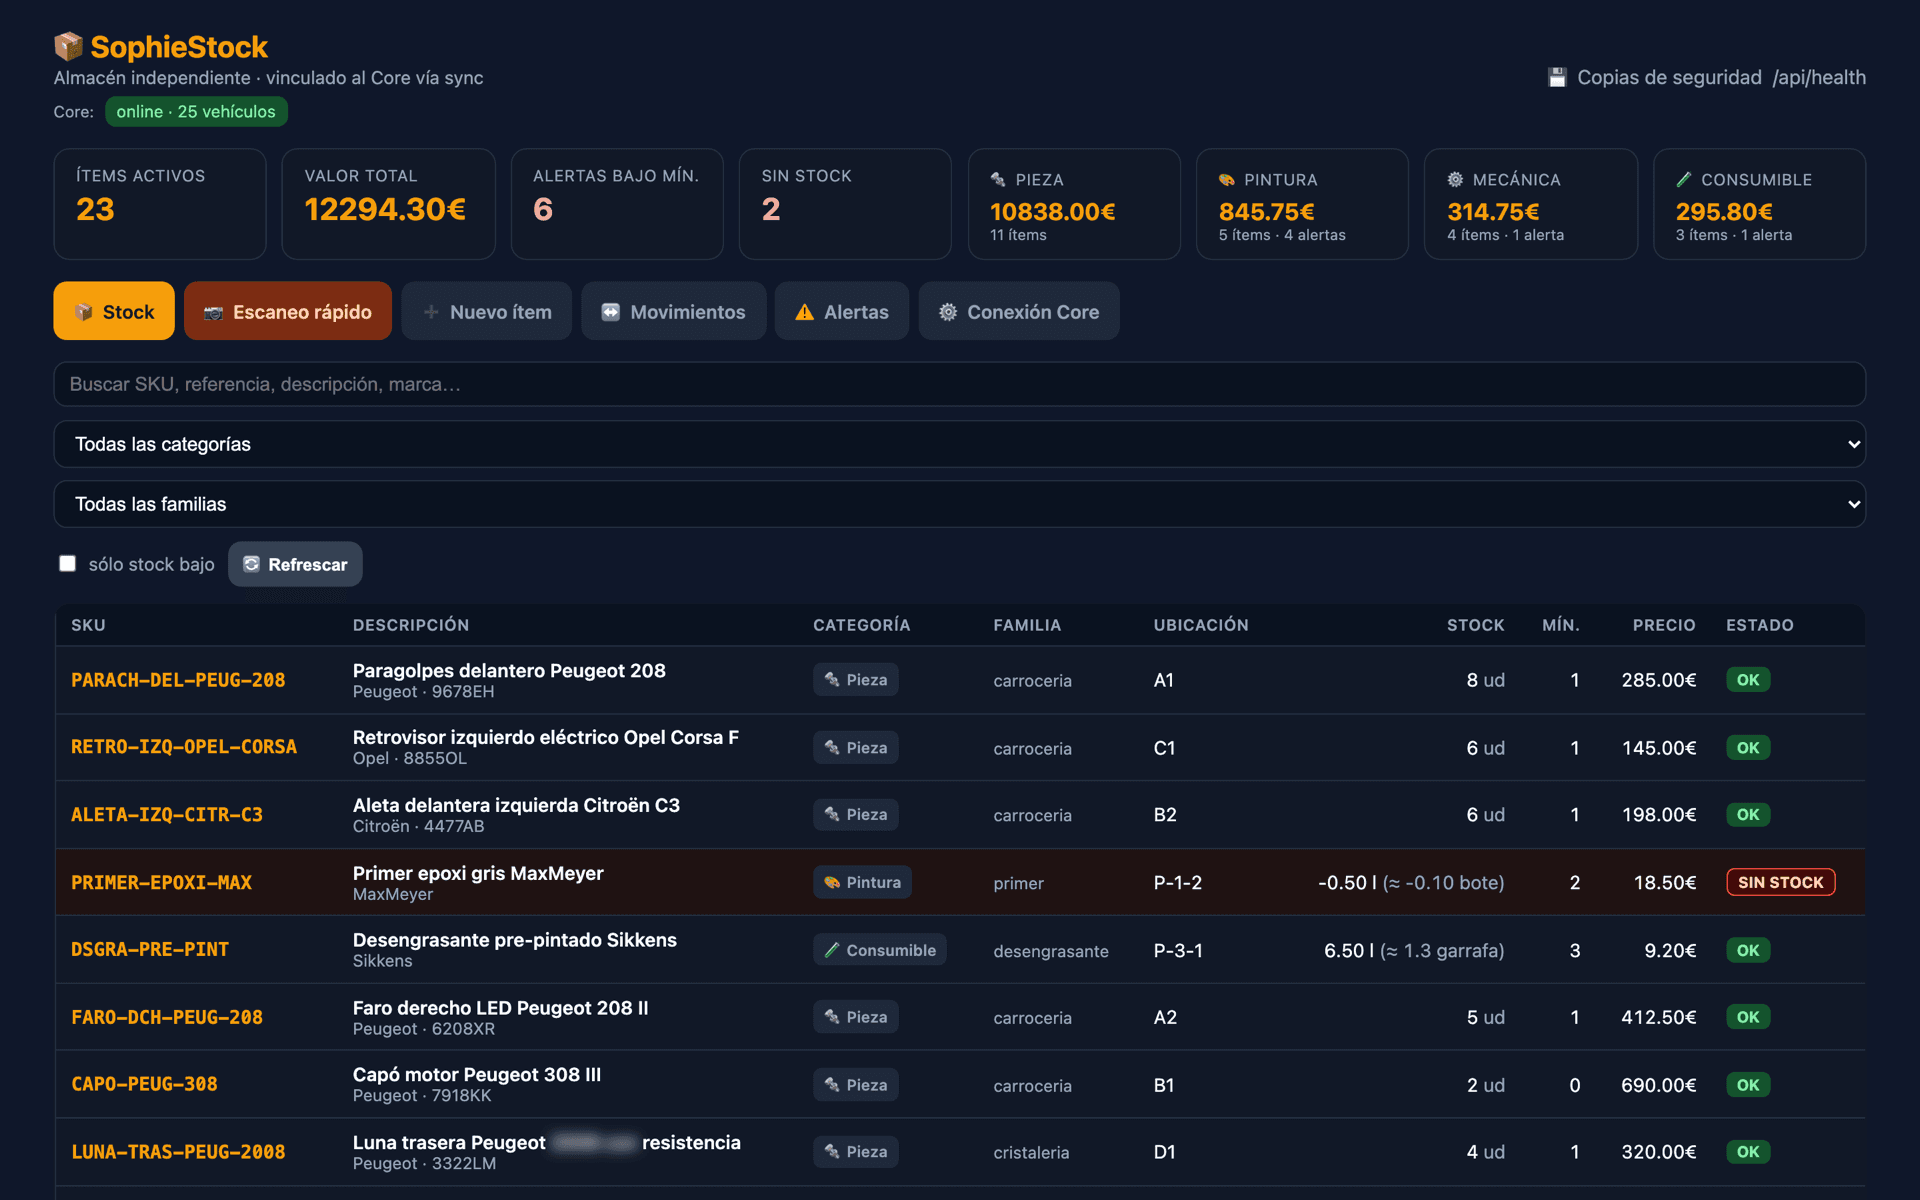Click the UBICACIÓN column header
This screenshot has width=1920, height=1200.
pyautogui.click(x=1201, y=625)
